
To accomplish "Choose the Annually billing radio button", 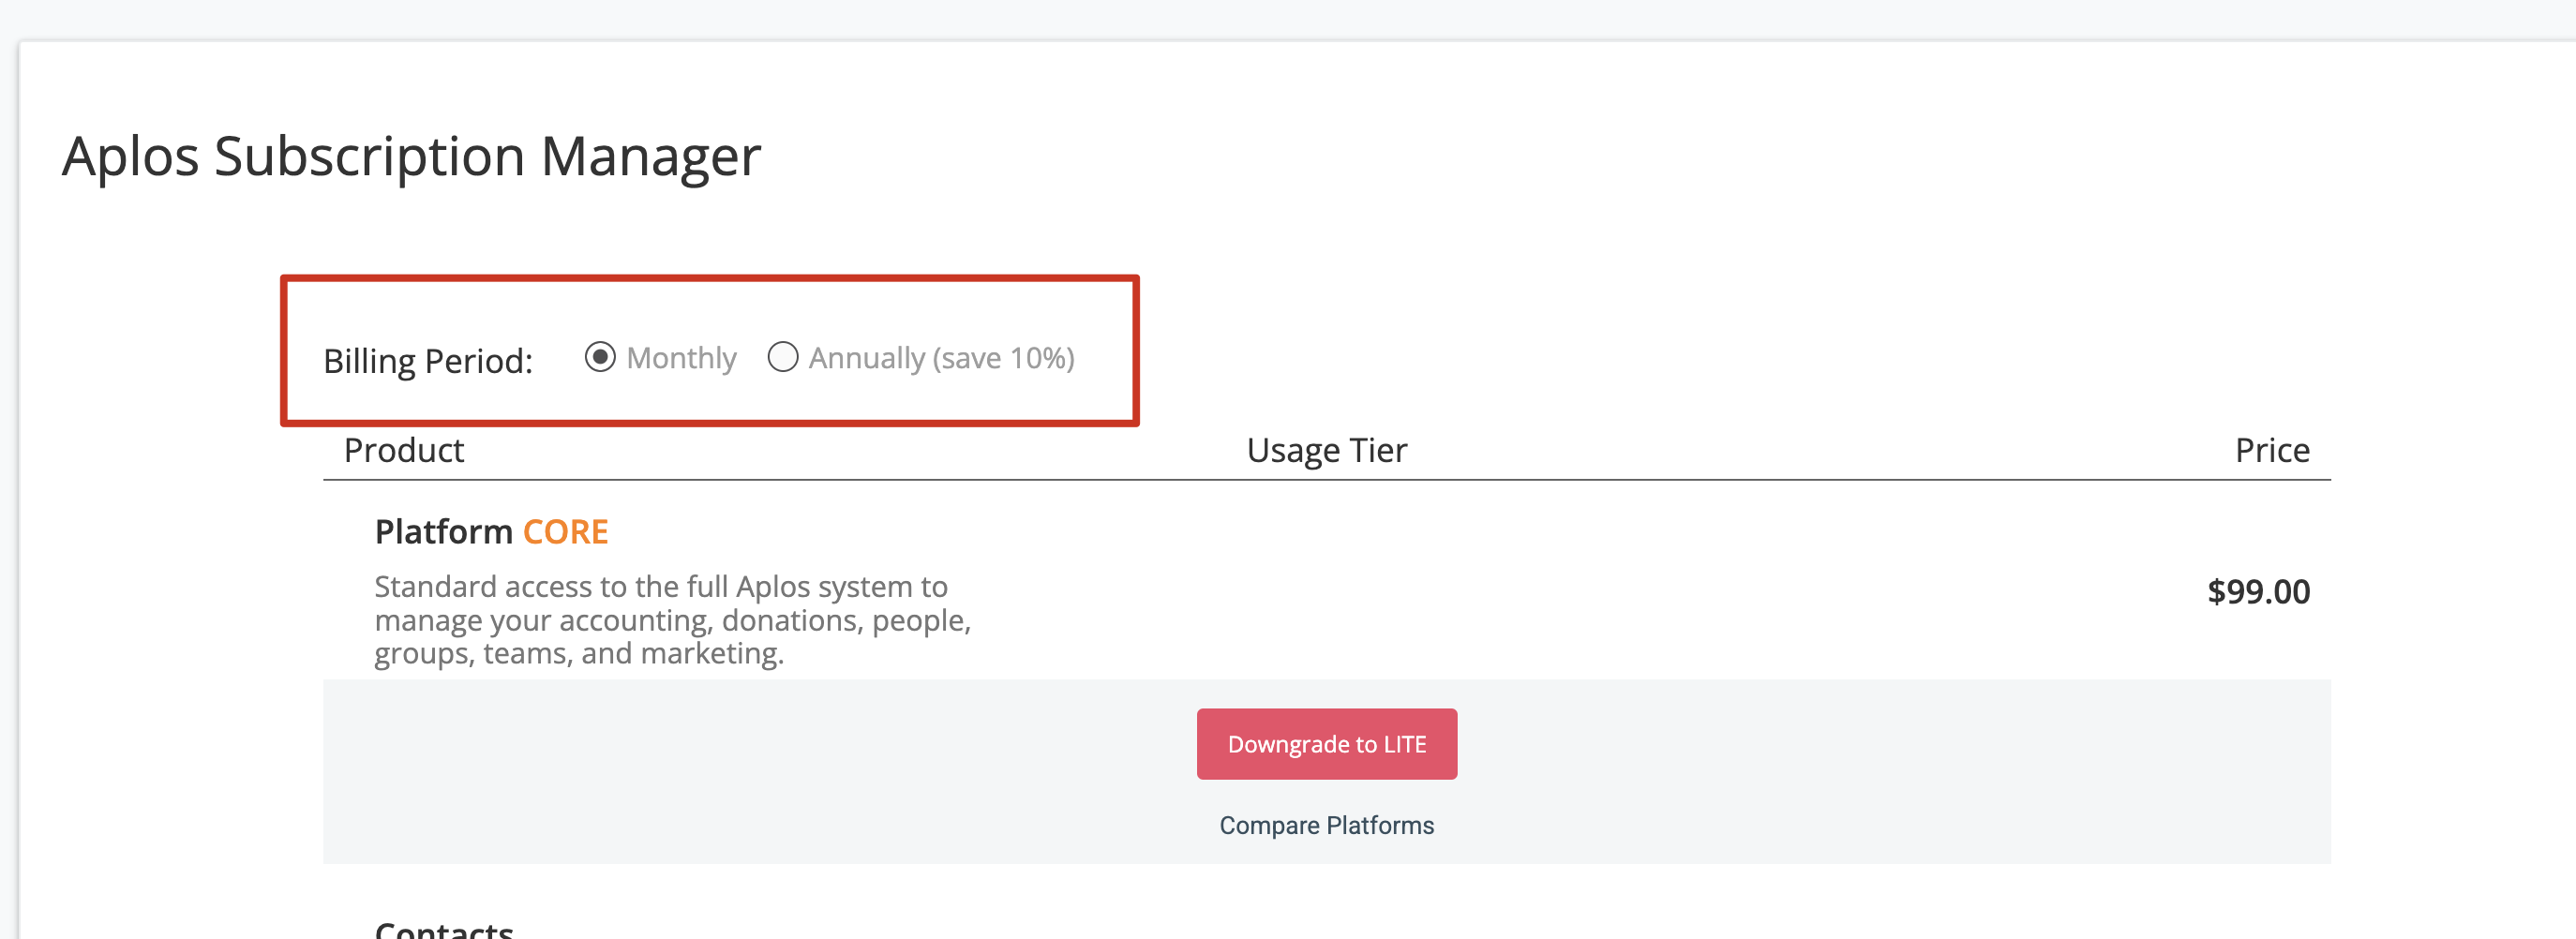I will click(x=783, y=357).
